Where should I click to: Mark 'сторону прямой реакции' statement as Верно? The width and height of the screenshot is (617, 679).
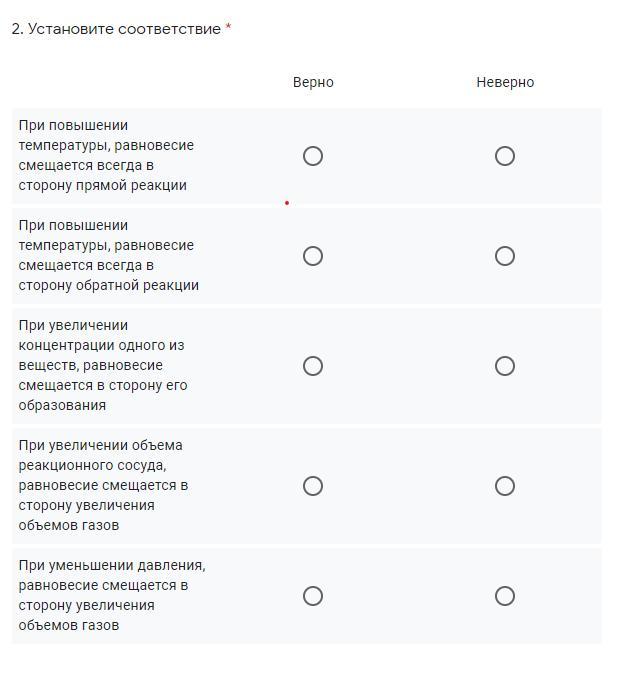tap(313, 156)
